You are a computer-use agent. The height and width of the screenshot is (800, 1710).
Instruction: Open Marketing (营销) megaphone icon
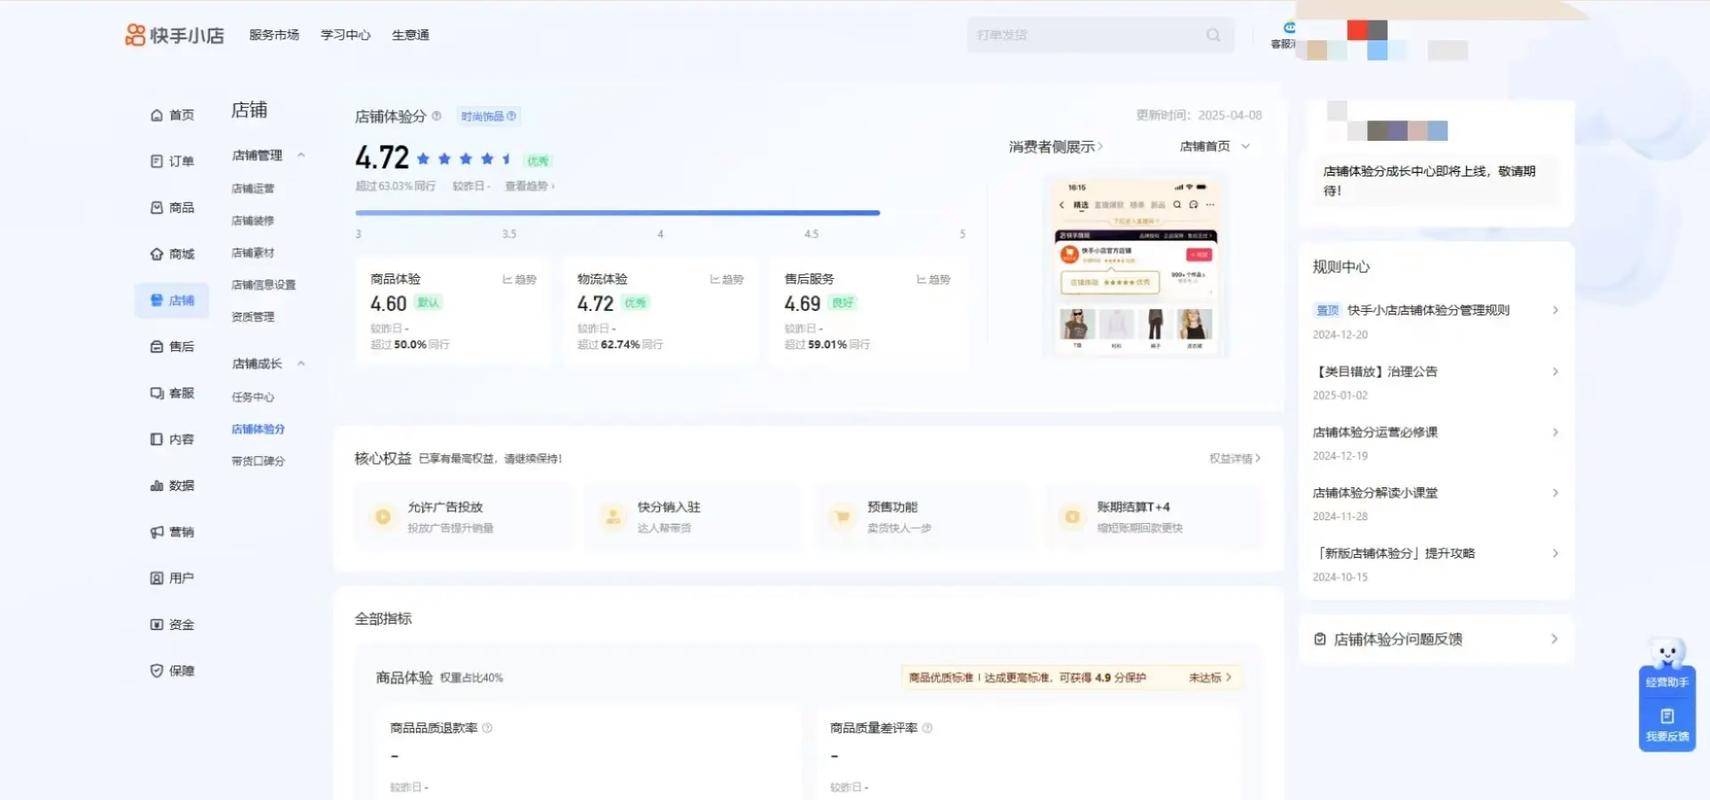[156, 532]
